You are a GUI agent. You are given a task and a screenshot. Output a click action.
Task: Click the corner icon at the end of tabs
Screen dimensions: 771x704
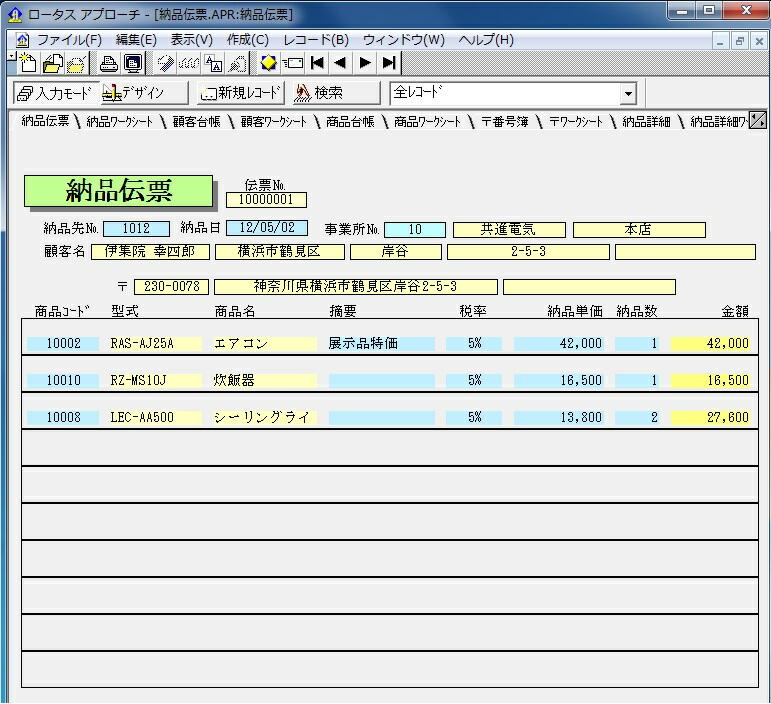757,120
